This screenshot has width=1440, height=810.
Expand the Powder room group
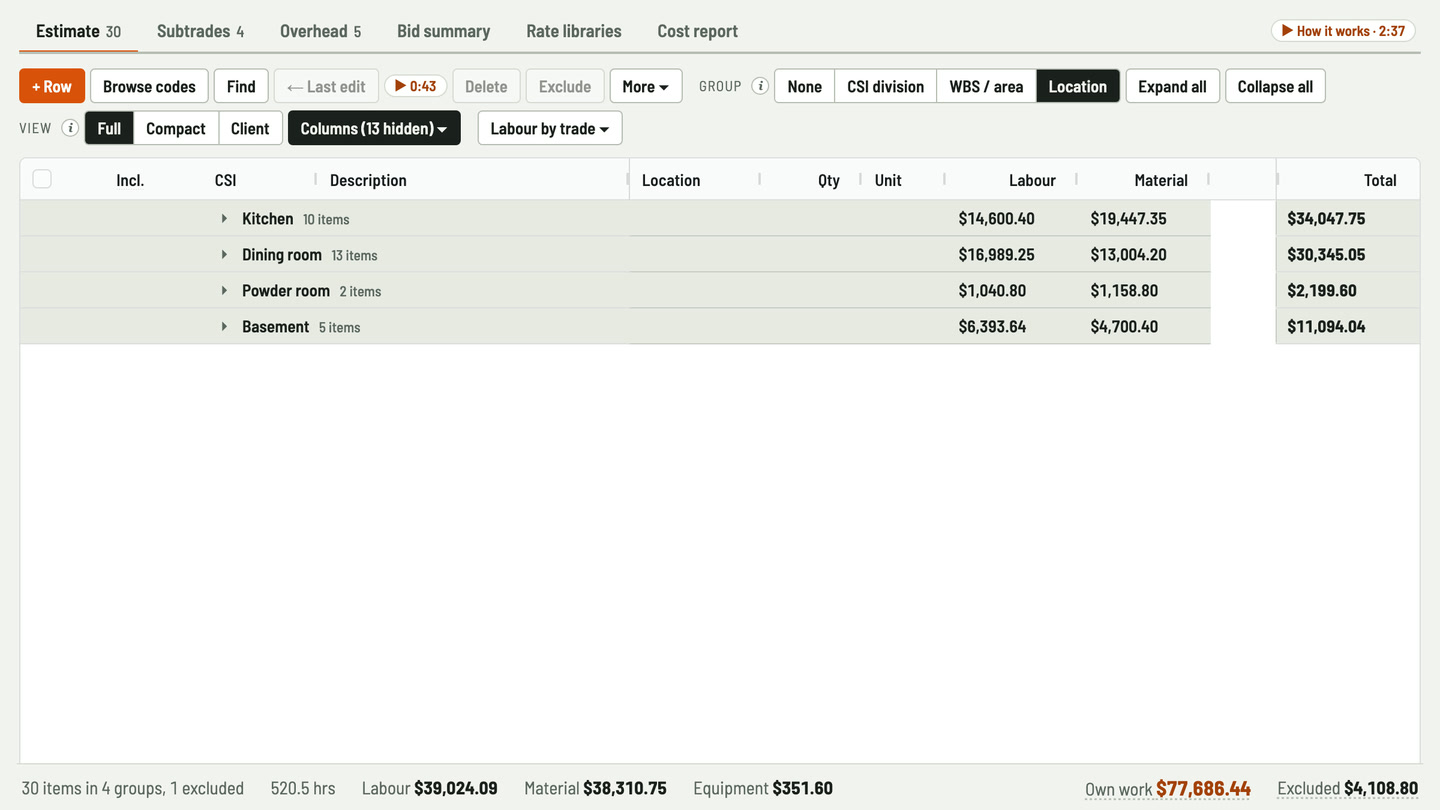coord(224,290)
